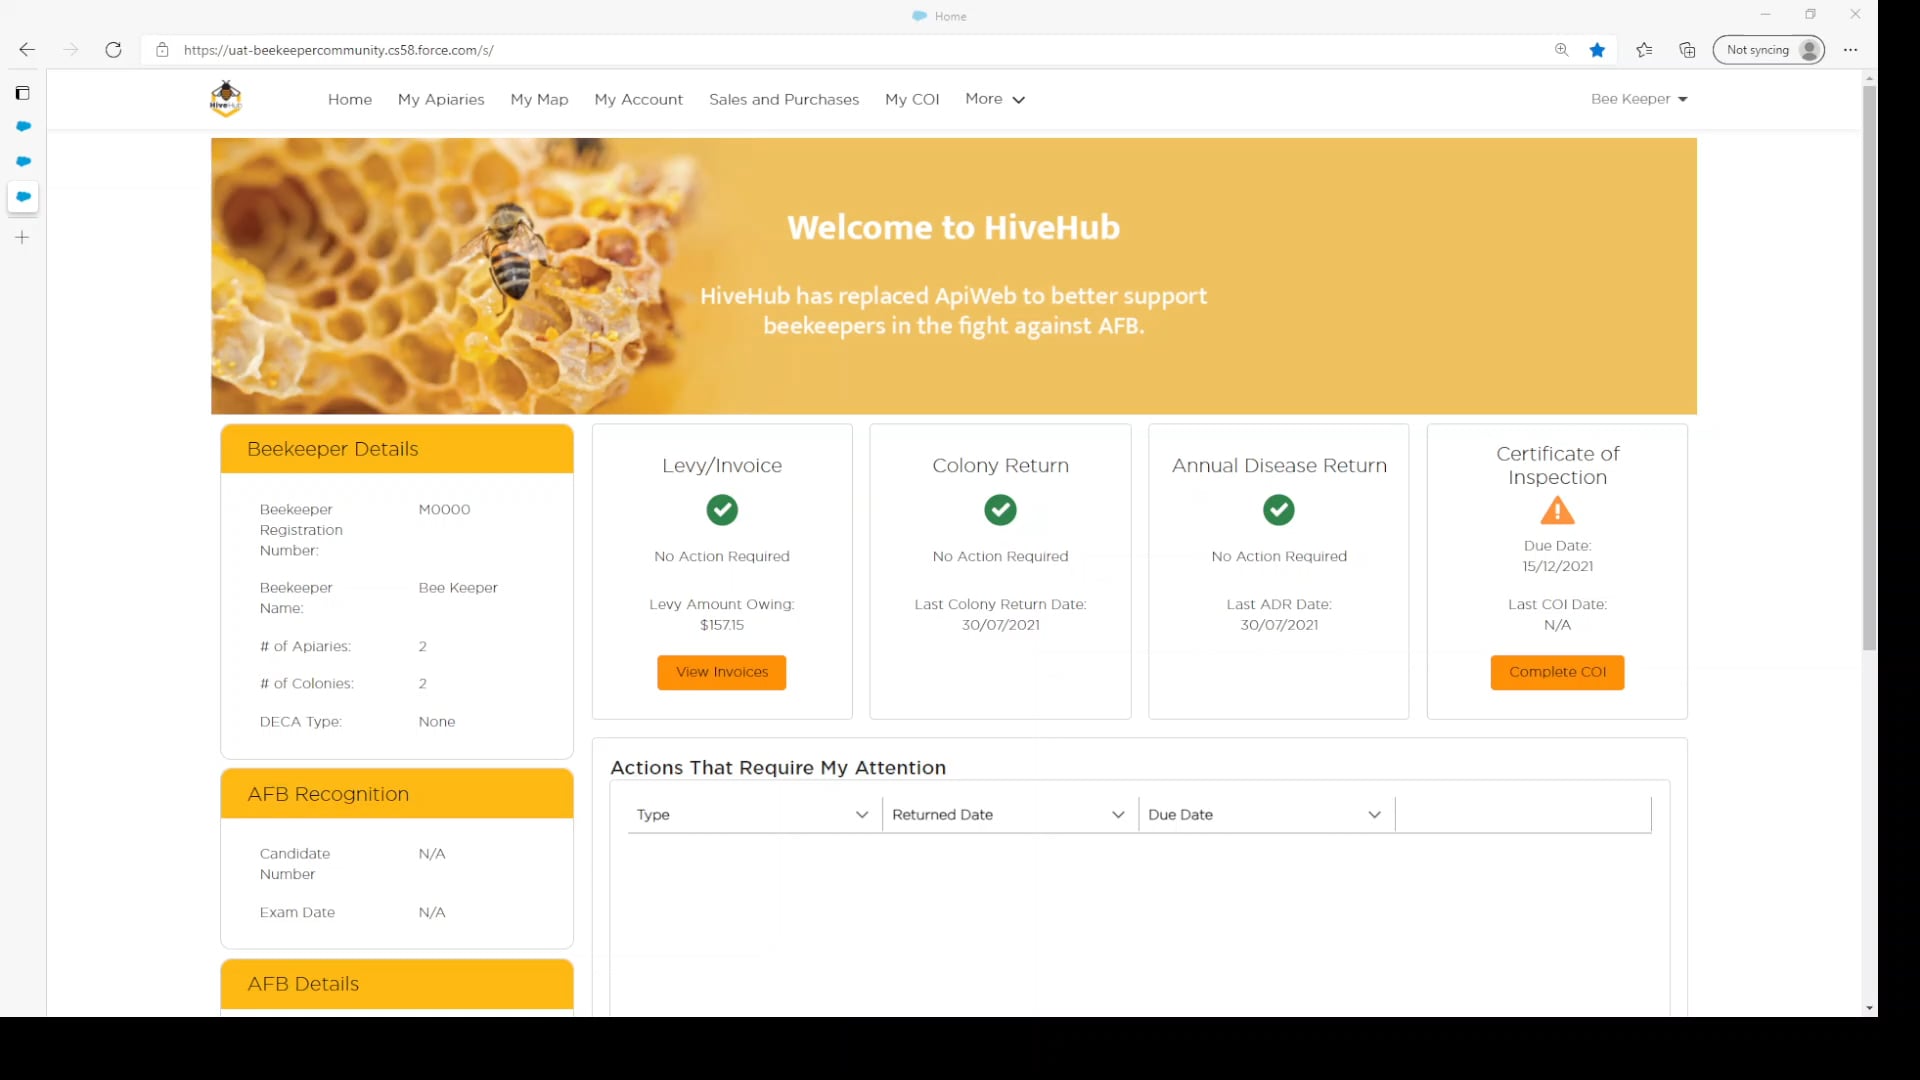Expand the Type column dropdown arrow
This screenshot has width=1920, height=1080.
(862, 815)
